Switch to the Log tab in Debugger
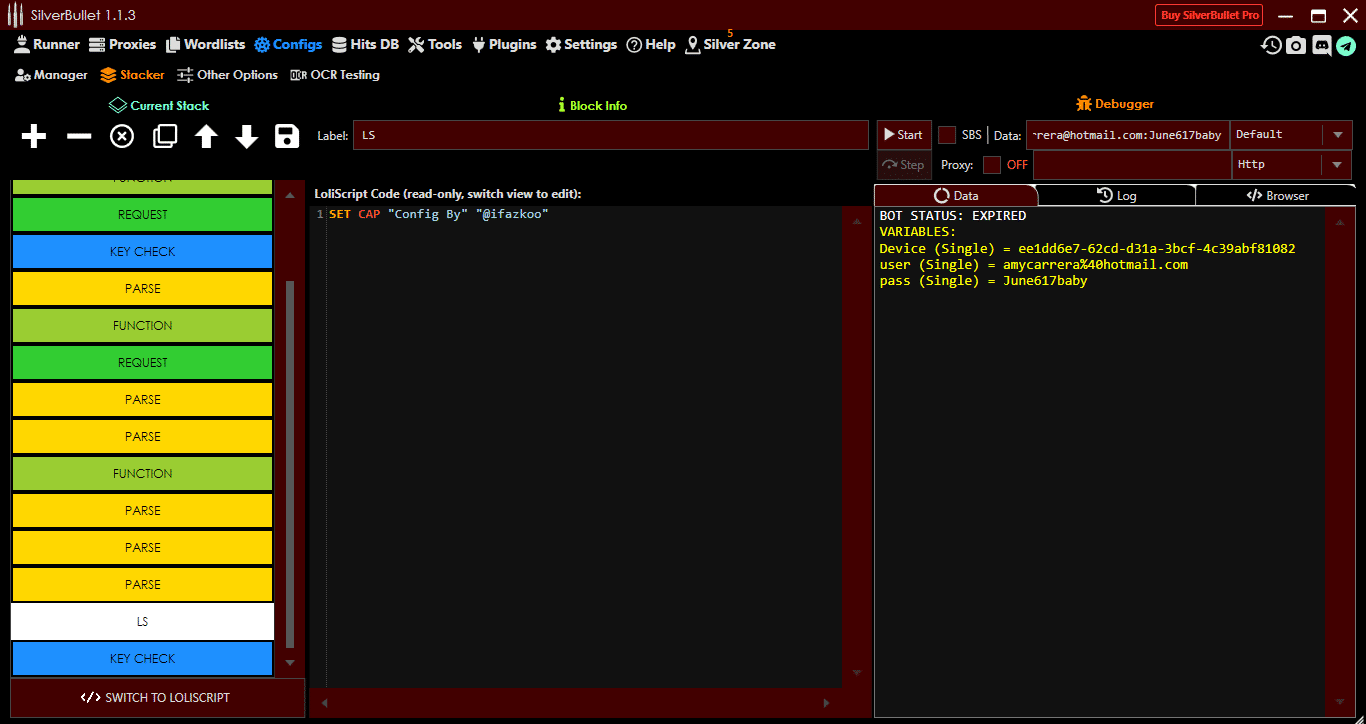The width and height of the screenshot is (1366, 724). tap(1117, 195)
